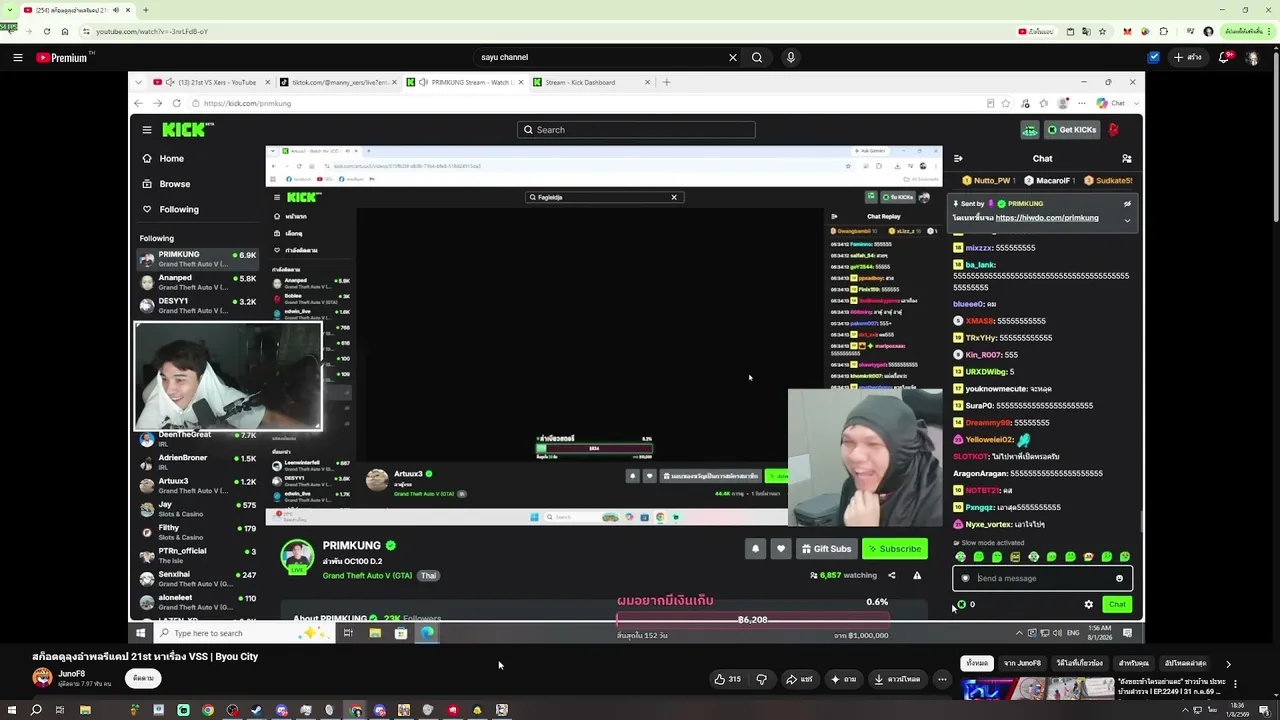
Task: Click the Thai language tag on the stream
Action: pos(428,576)
